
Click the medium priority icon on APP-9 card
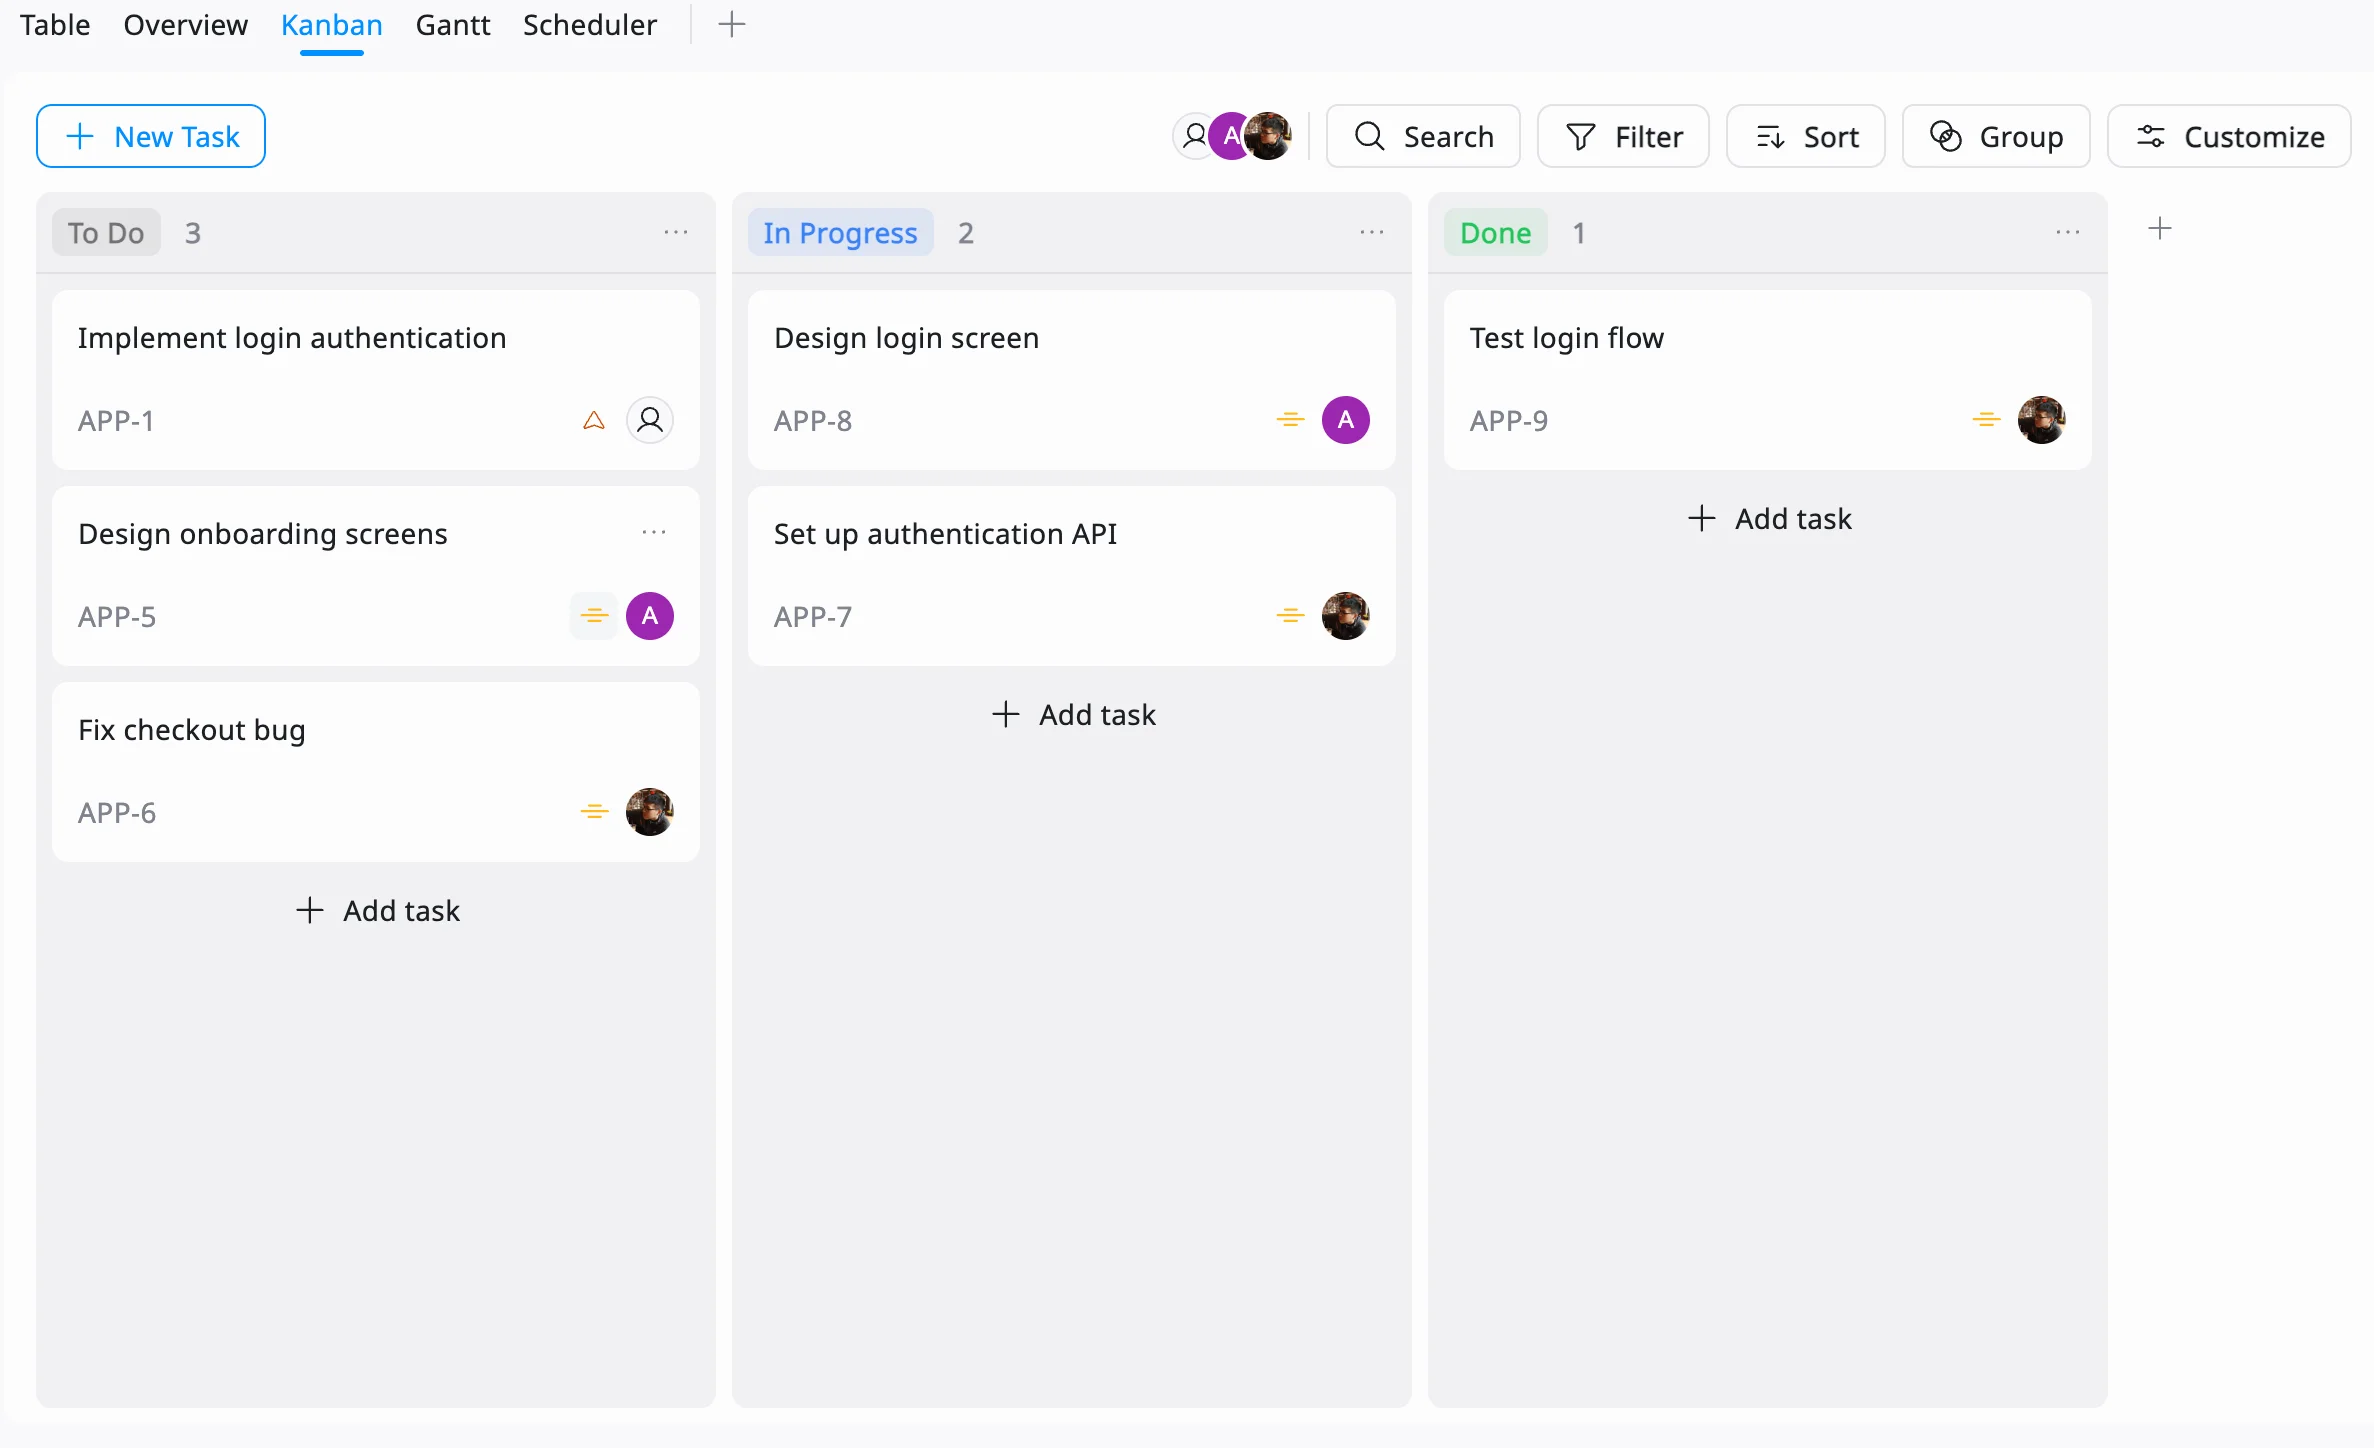click(1986, 420)
